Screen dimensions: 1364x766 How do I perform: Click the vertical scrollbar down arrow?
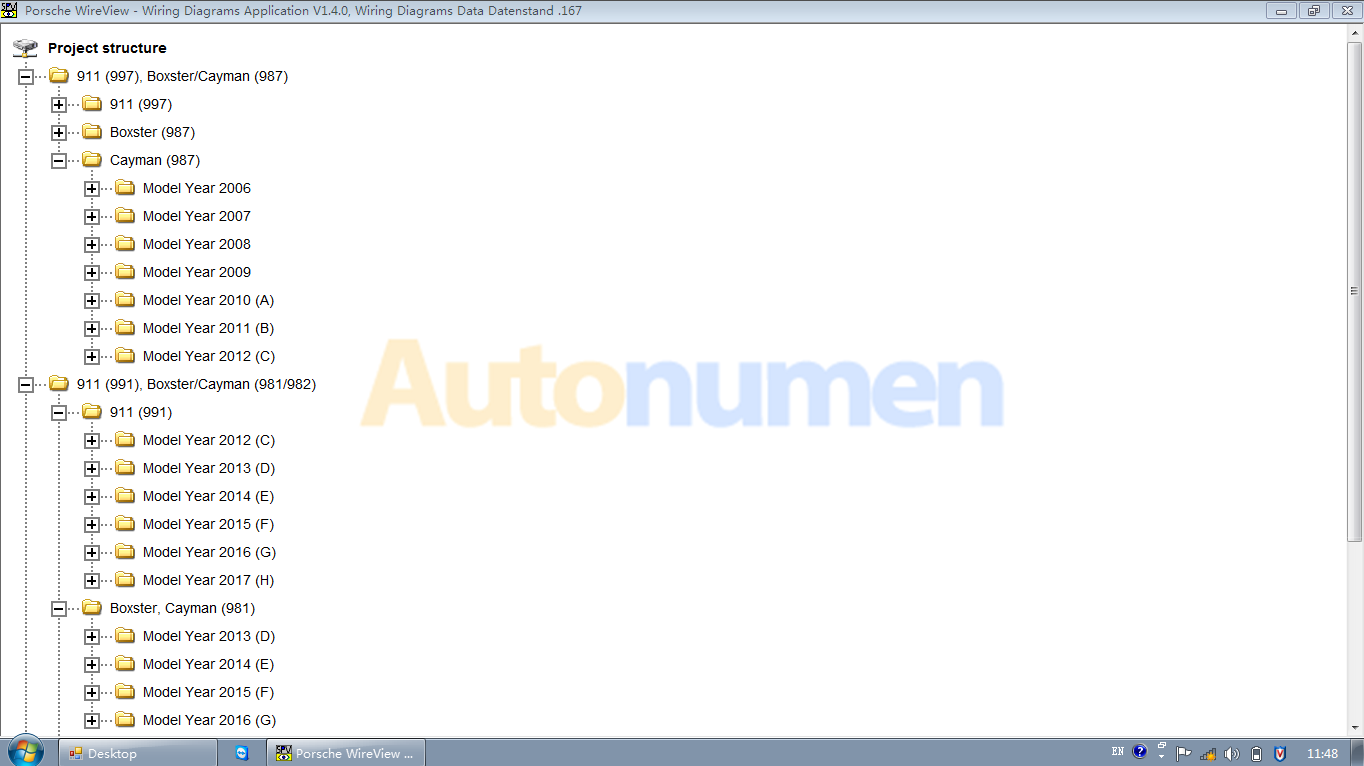coord(1355,729)
